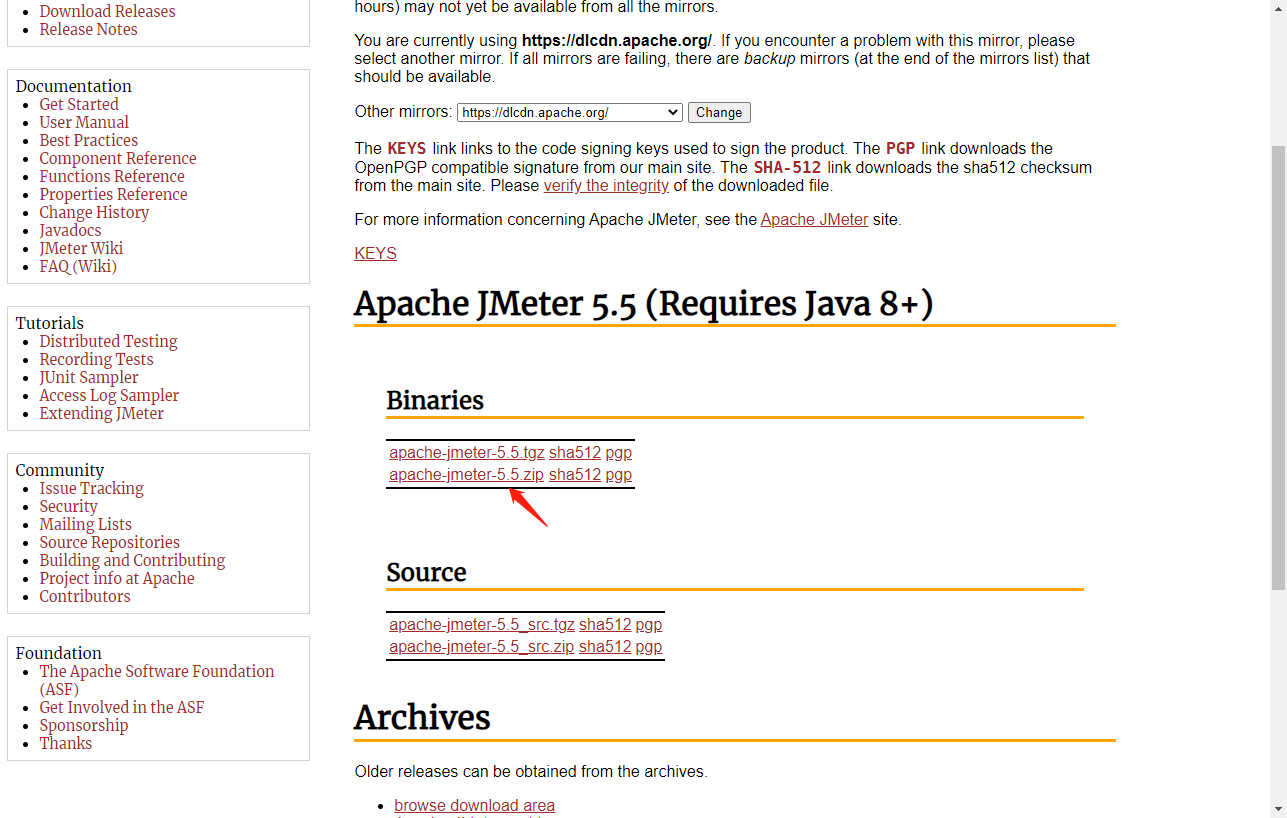Open the Thanks link
1287x818 pixels.
point(65,743)
